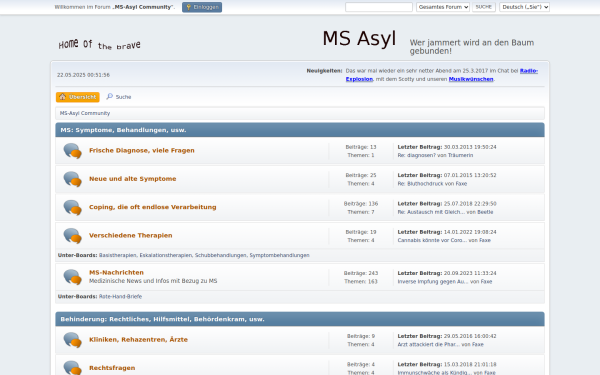600x375 pixels.
Task: Click board icon next to Kliniken, Rehazentren
Action: point(72,340)
